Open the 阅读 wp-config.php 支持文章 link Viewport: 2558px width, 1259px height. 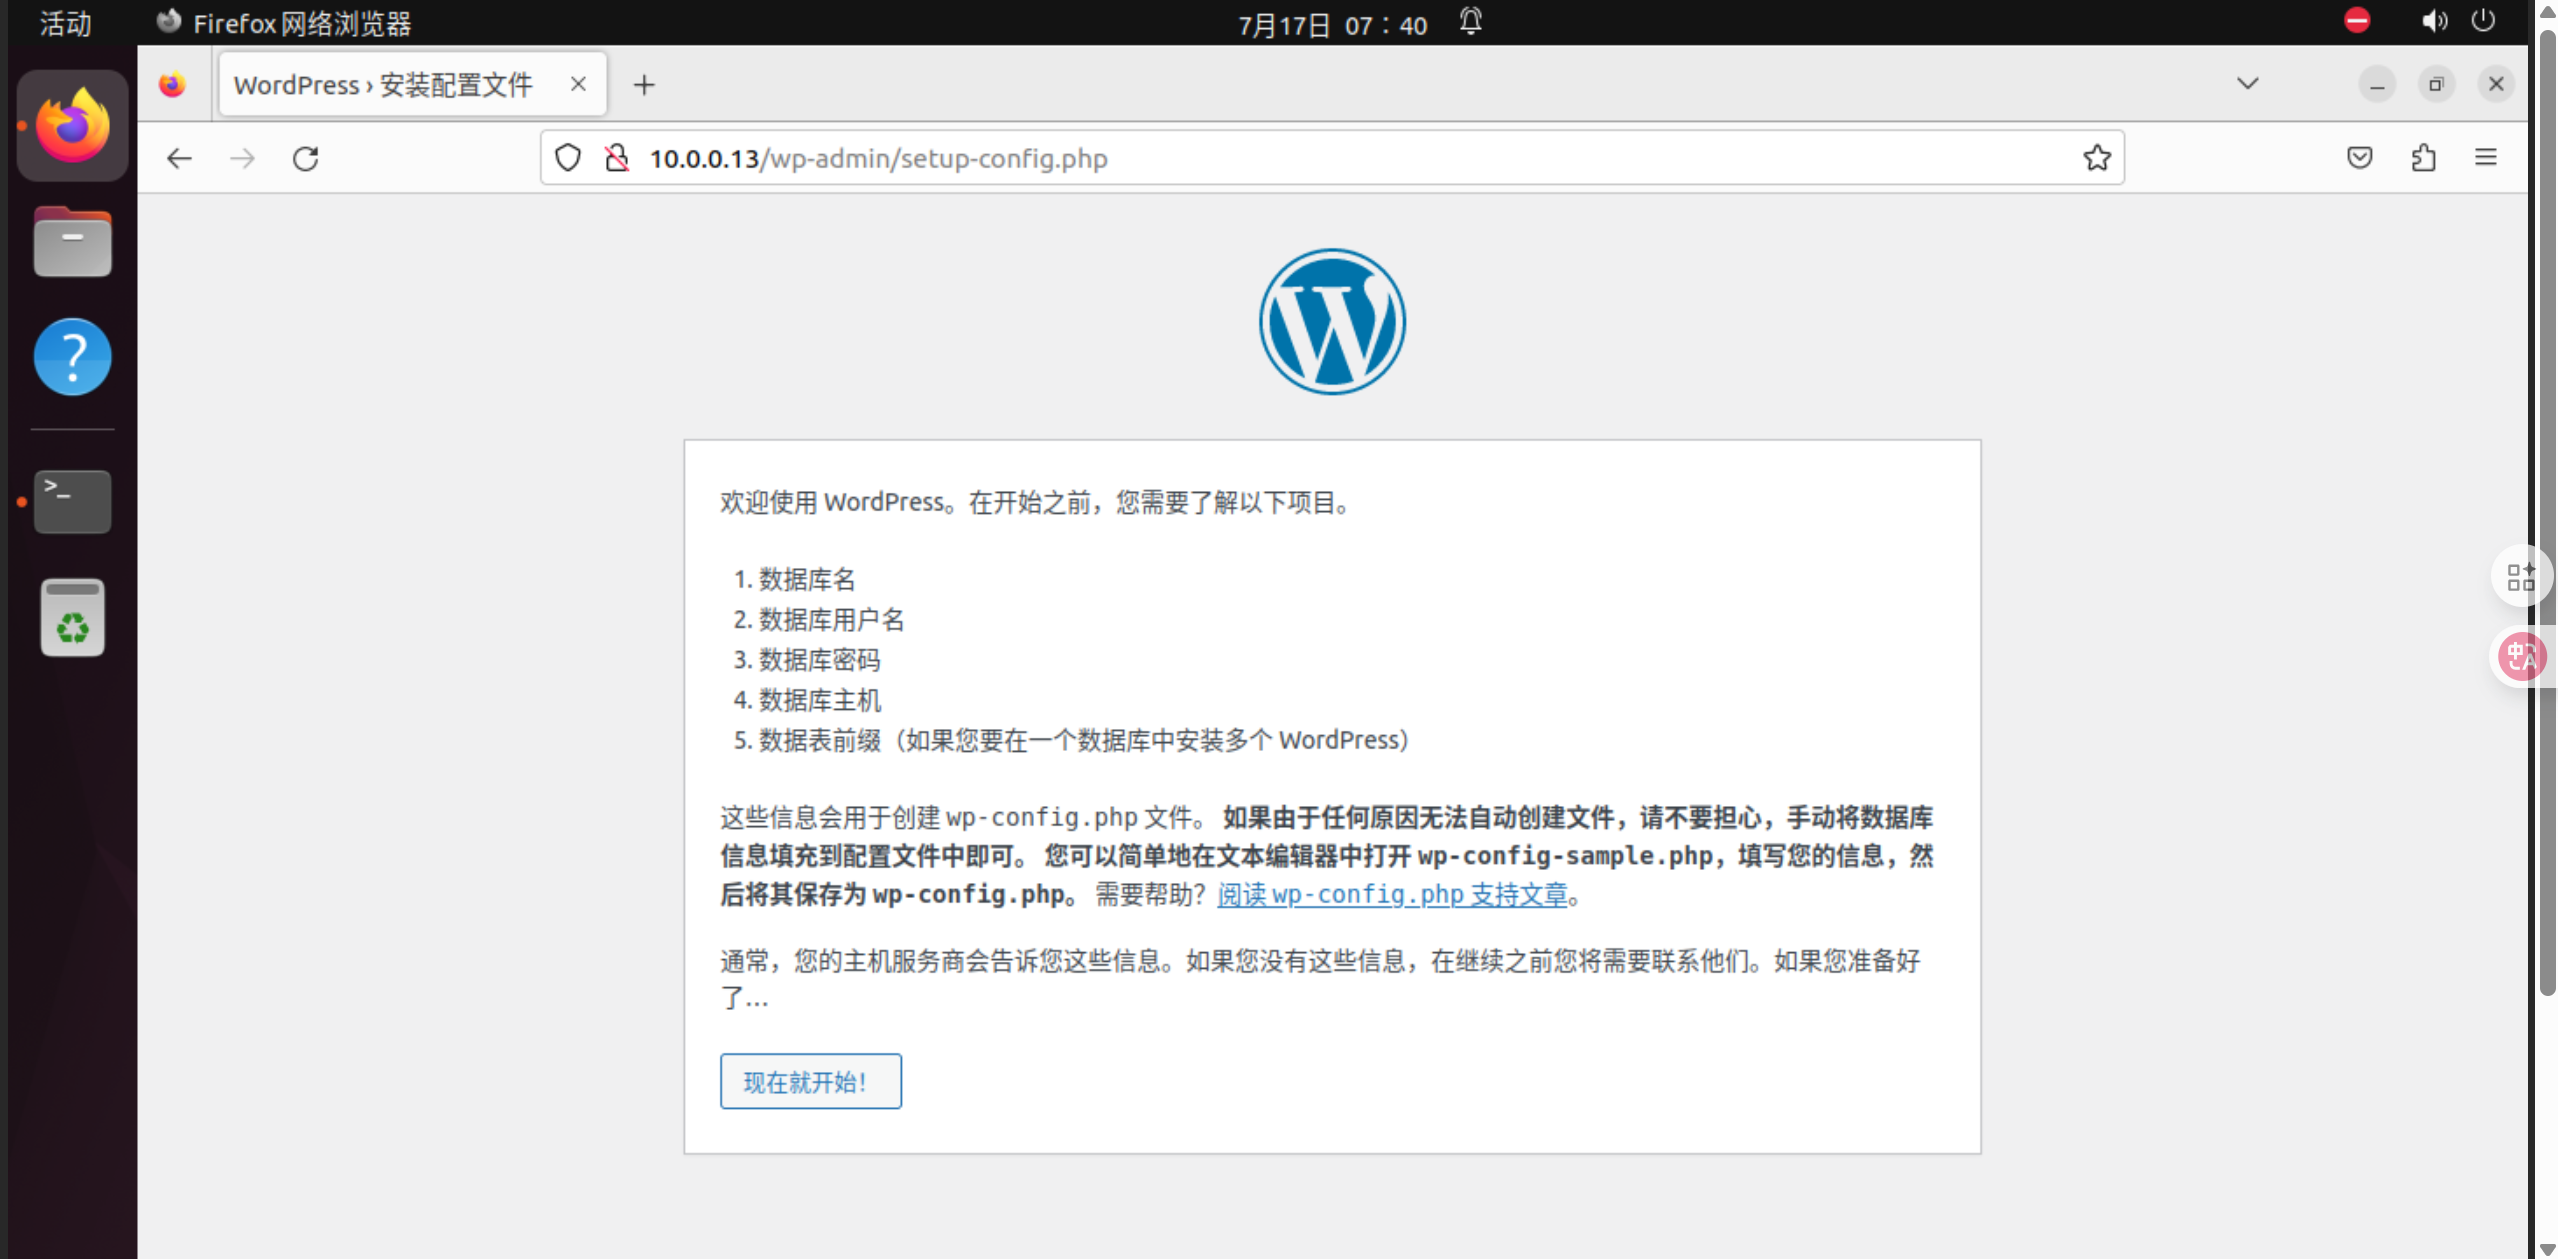coord(1392,893)
